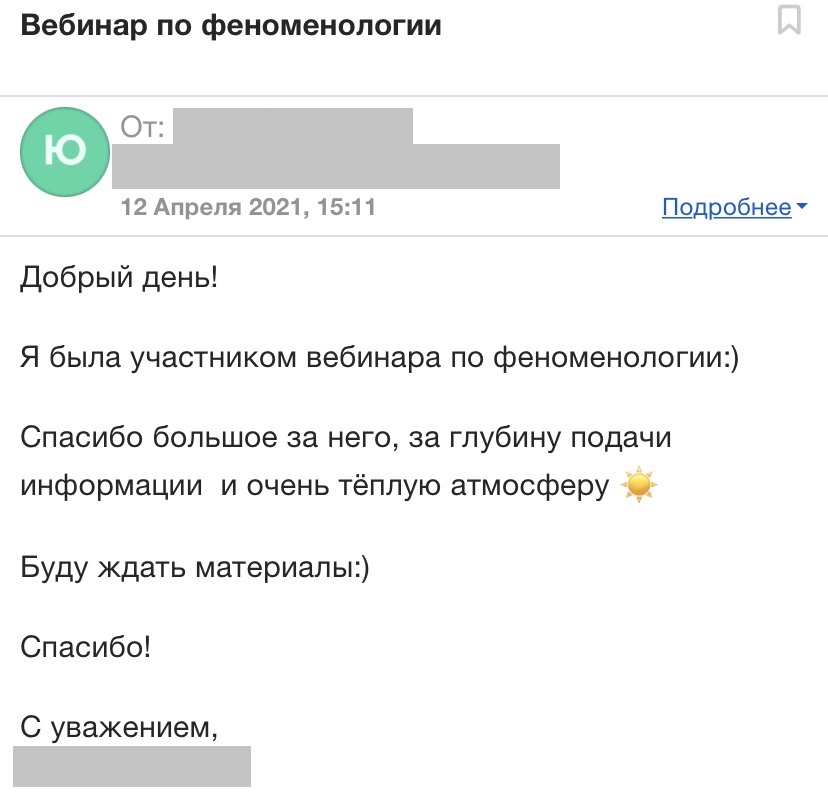Image resolution: width=828 pixels, height=796 pixels.
Task: Click the hidden signature name
Action: pos(132,766)
